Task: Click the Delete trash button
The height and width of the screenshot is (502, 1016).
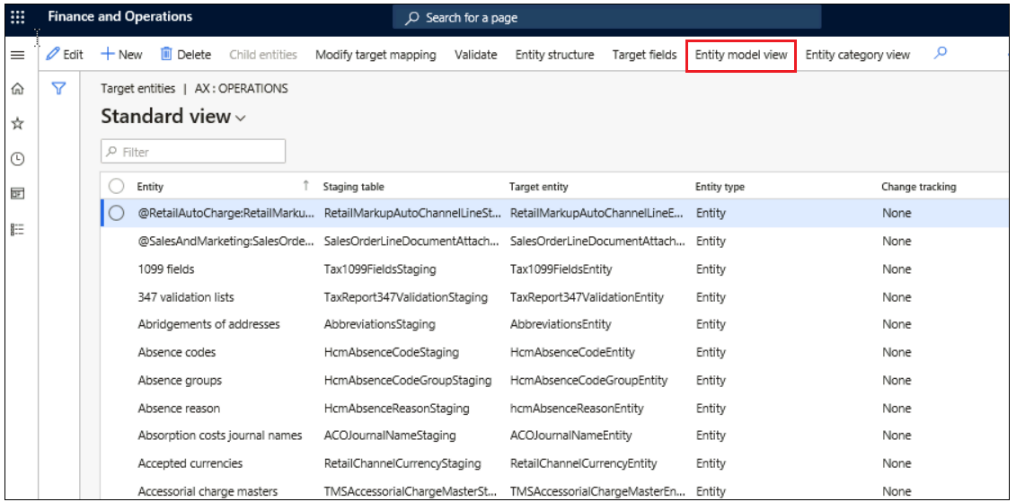Action: point(185,55)
